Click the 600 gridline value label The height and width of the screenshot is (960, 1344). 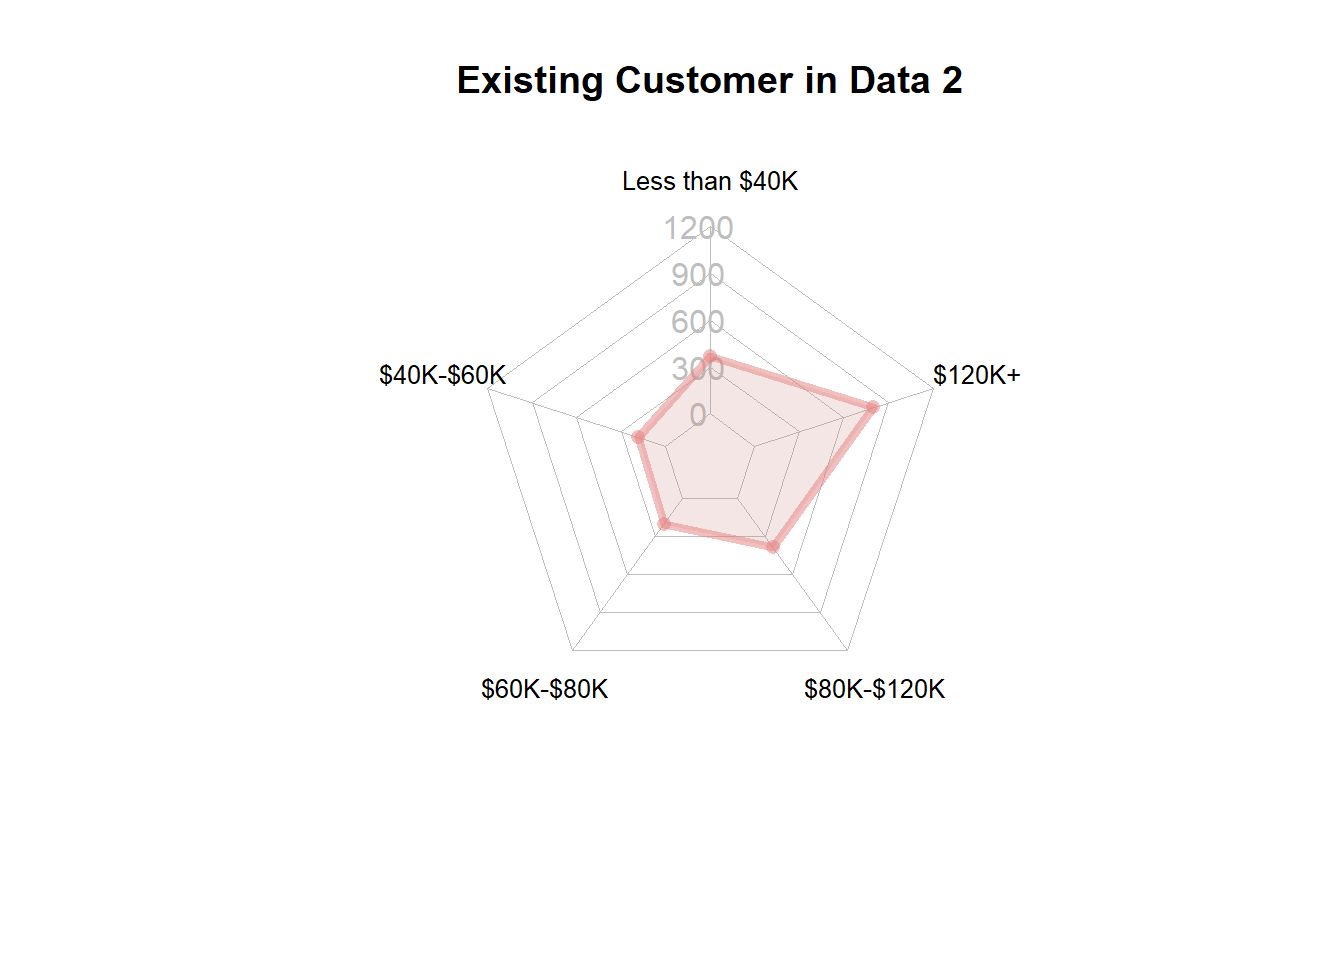(x=698, y=322)
